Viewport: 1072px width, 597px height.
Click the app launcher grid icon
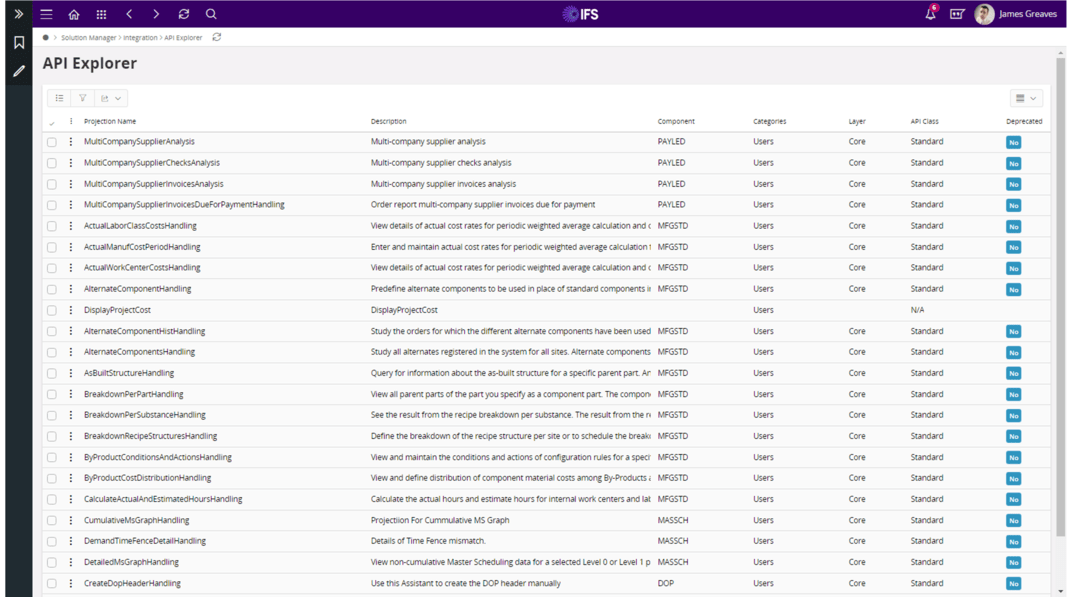[x=100, y=14]
